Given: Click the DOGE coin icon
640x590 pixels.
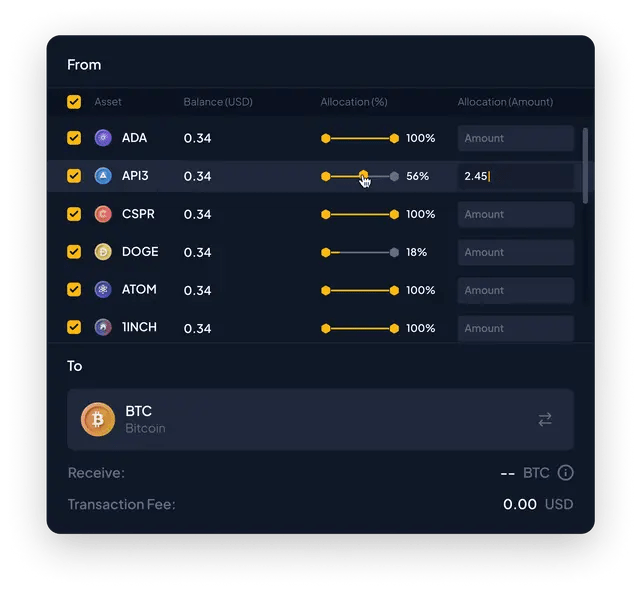Looking at the screenshot, I should pyautogui.click(x=103, y=252).
